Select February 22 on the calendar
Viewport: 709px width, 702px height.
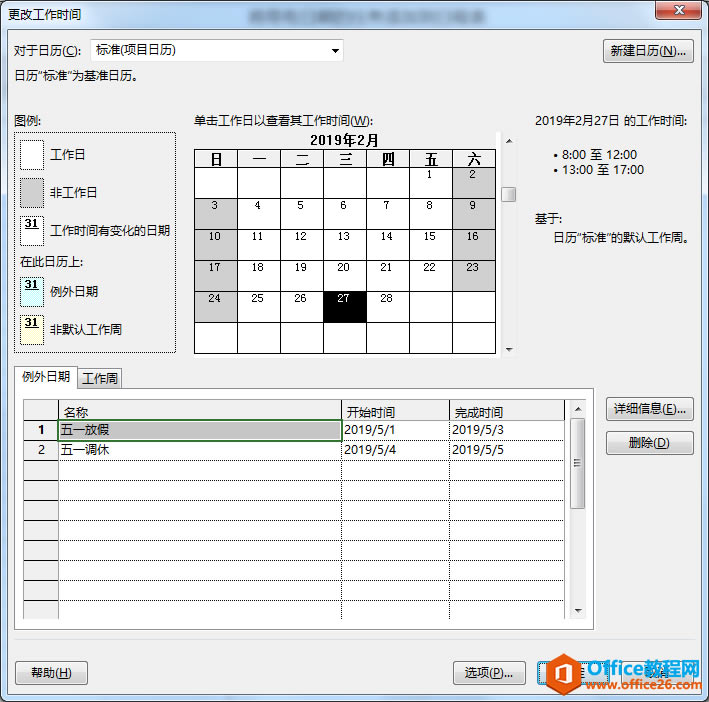[430, 276]
